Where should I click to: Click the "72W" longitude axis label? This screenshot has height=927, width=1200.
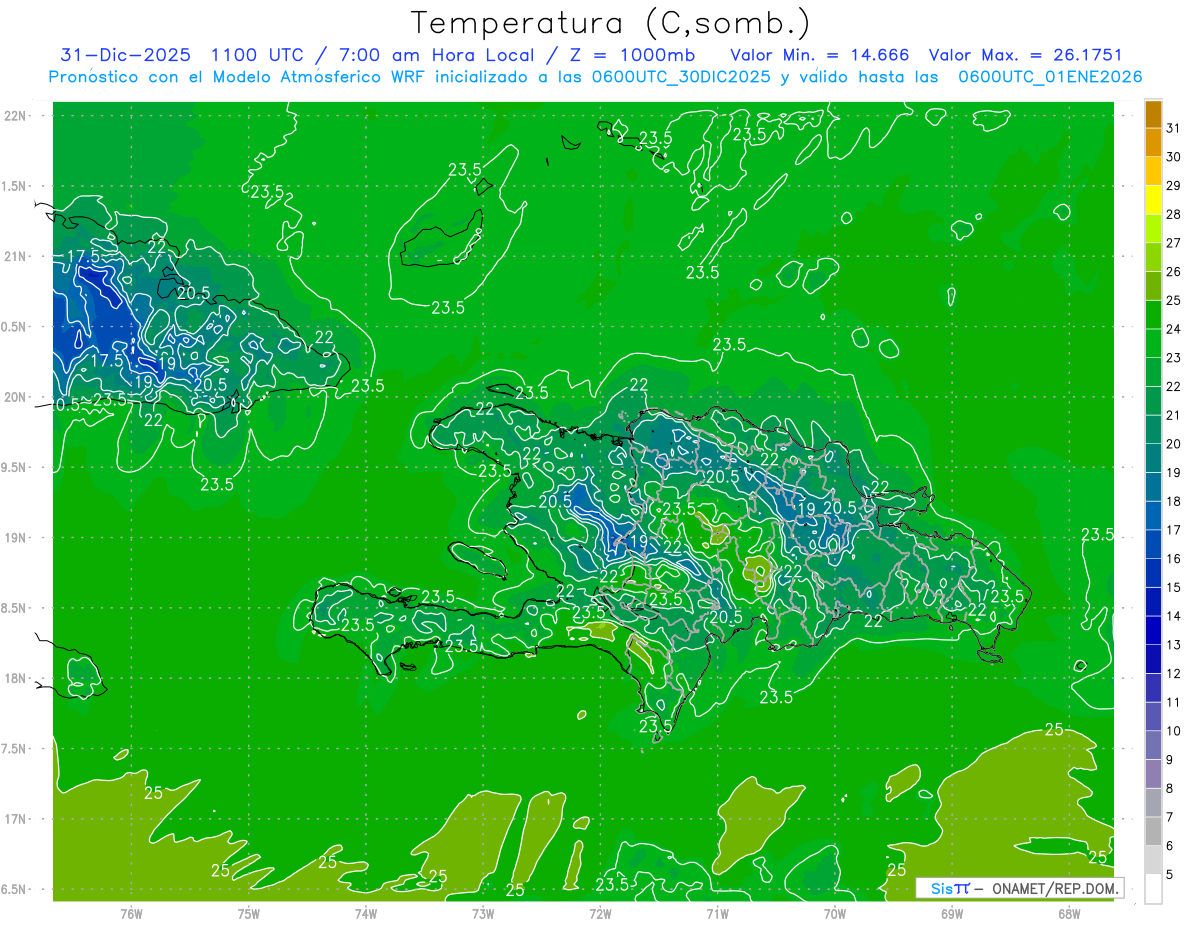pos(600,914)
